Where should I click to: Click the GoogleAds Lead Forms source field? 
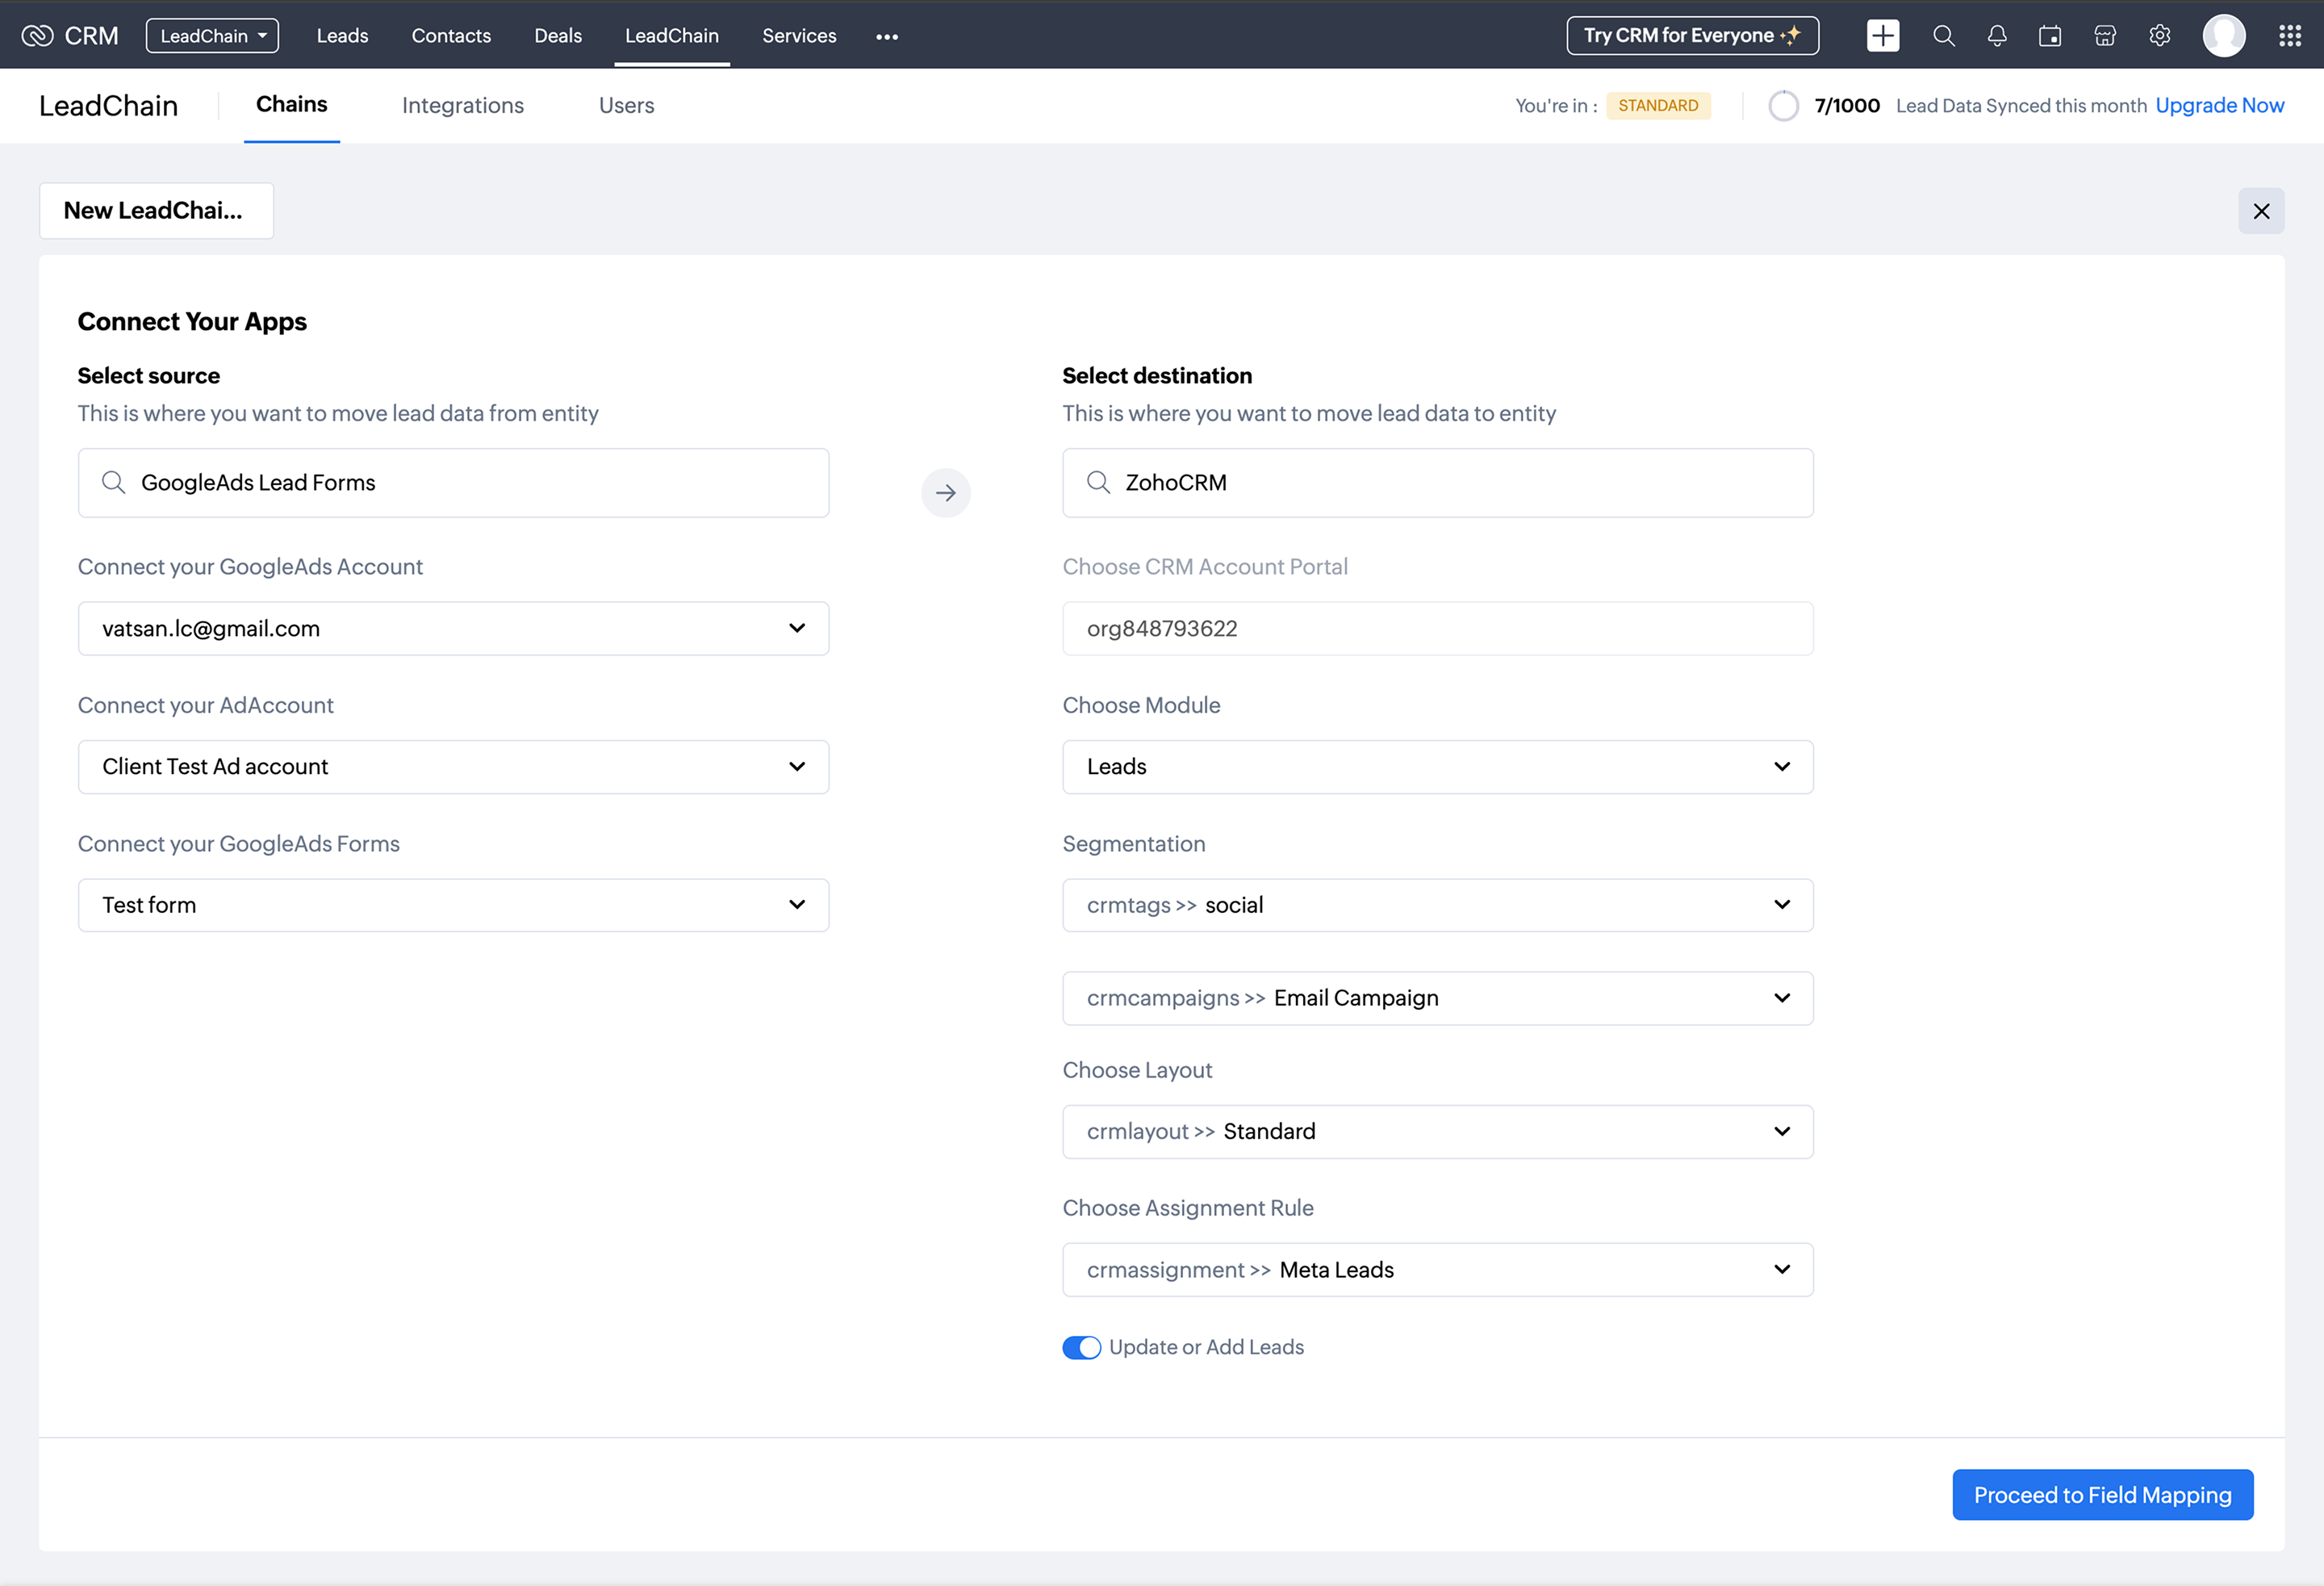(453, 483)
